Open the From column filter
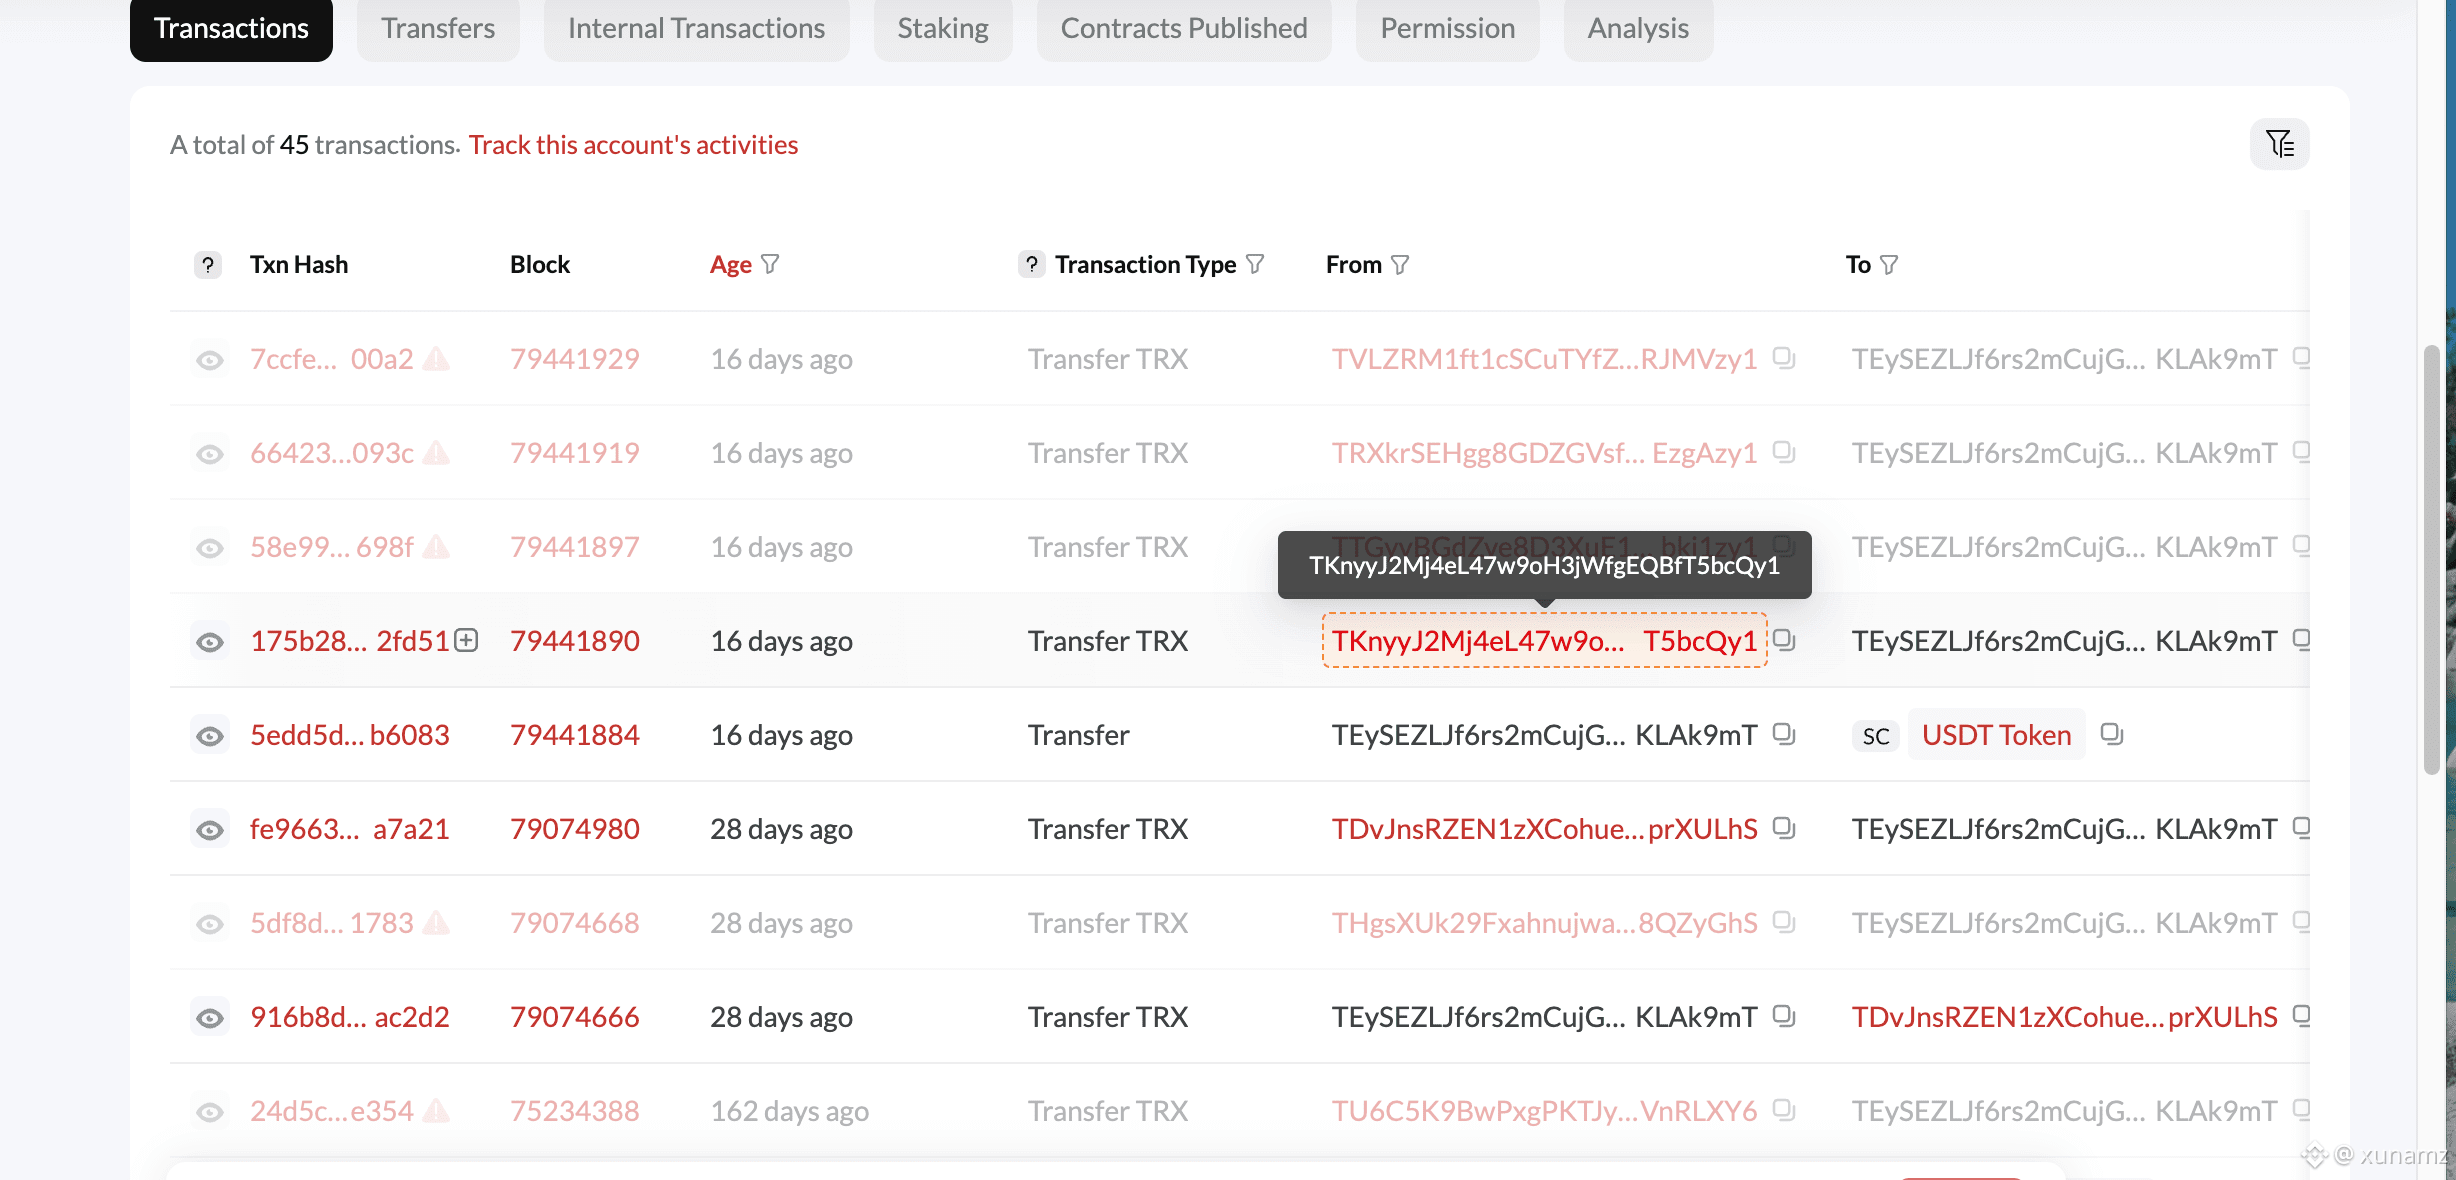 coord(1400,265)
